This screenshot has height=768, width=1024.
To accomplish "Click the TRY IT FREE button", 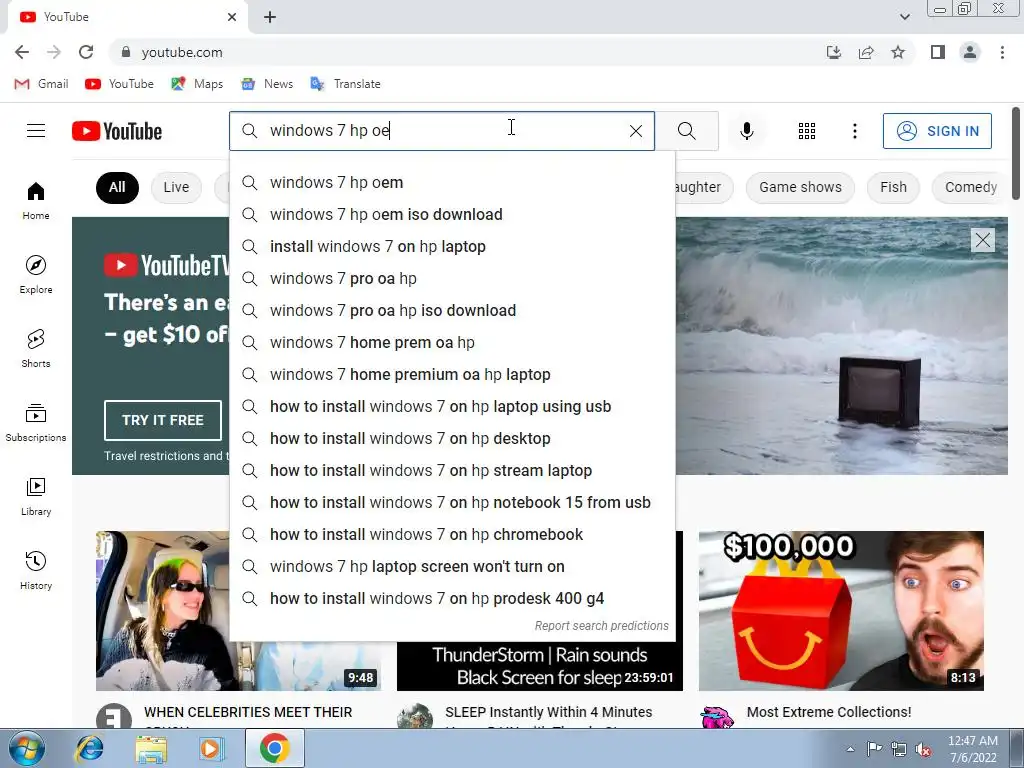I will click(x=163, y=420).
